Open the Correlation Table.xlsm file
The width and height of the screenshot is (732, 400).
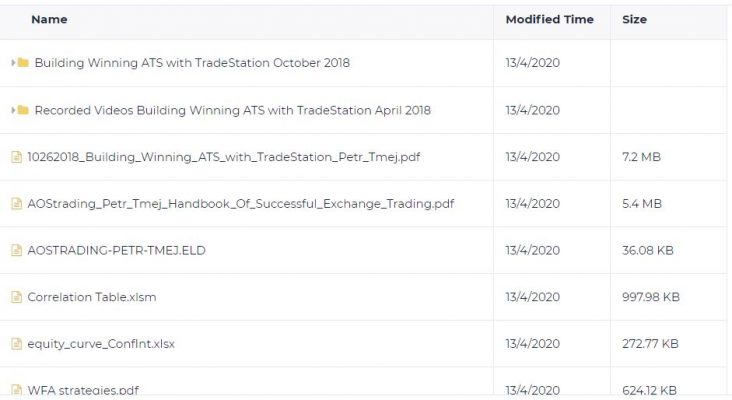click(92, 297)
